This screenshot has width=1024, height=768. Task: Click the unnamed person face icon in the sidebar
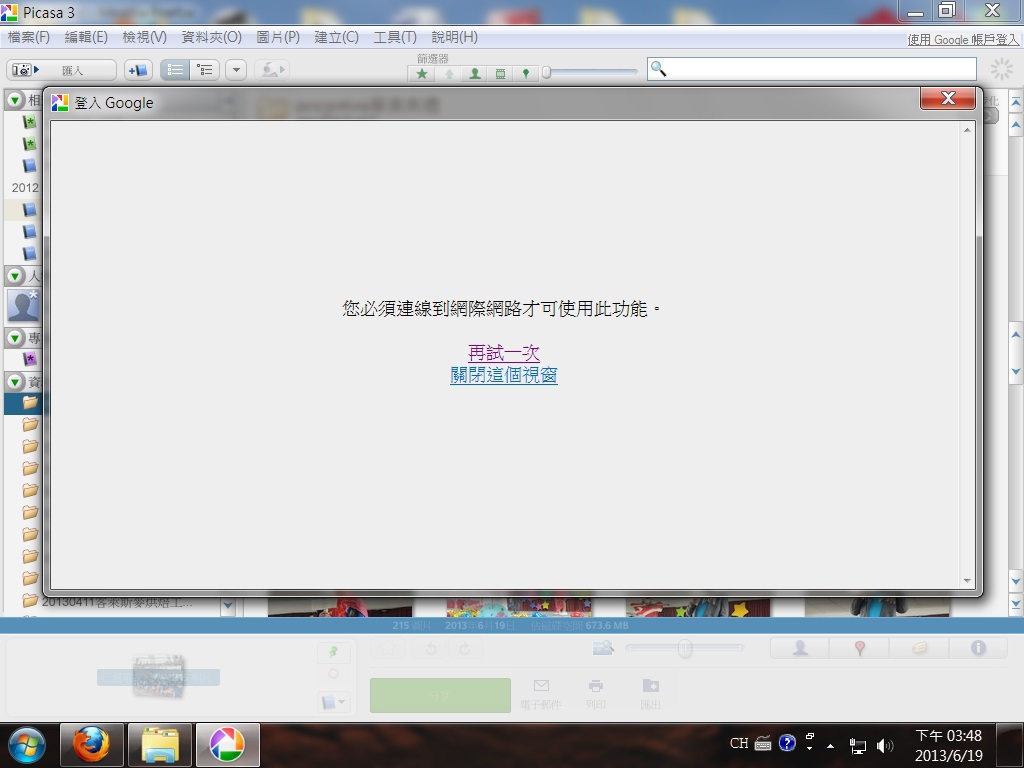(23, 306)
